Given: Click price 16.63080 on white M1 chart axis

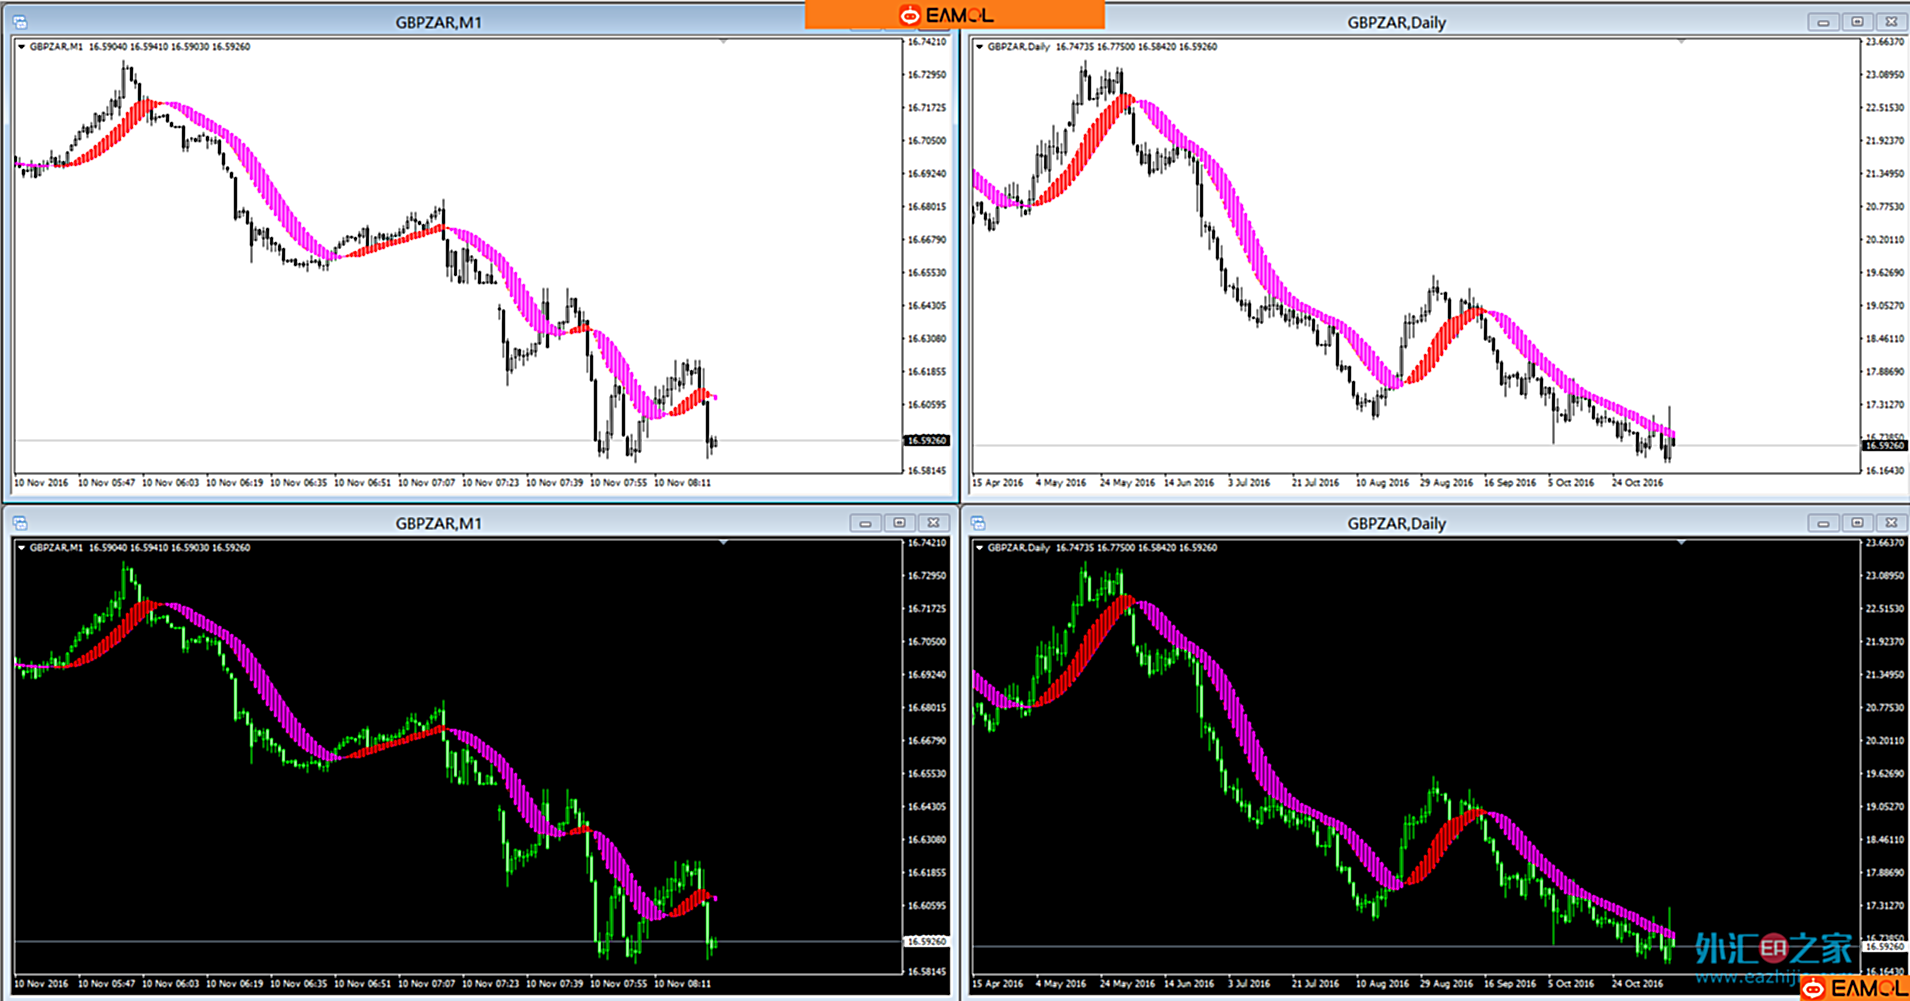Looking at the screenshot, I should click(x=927, y=339).
